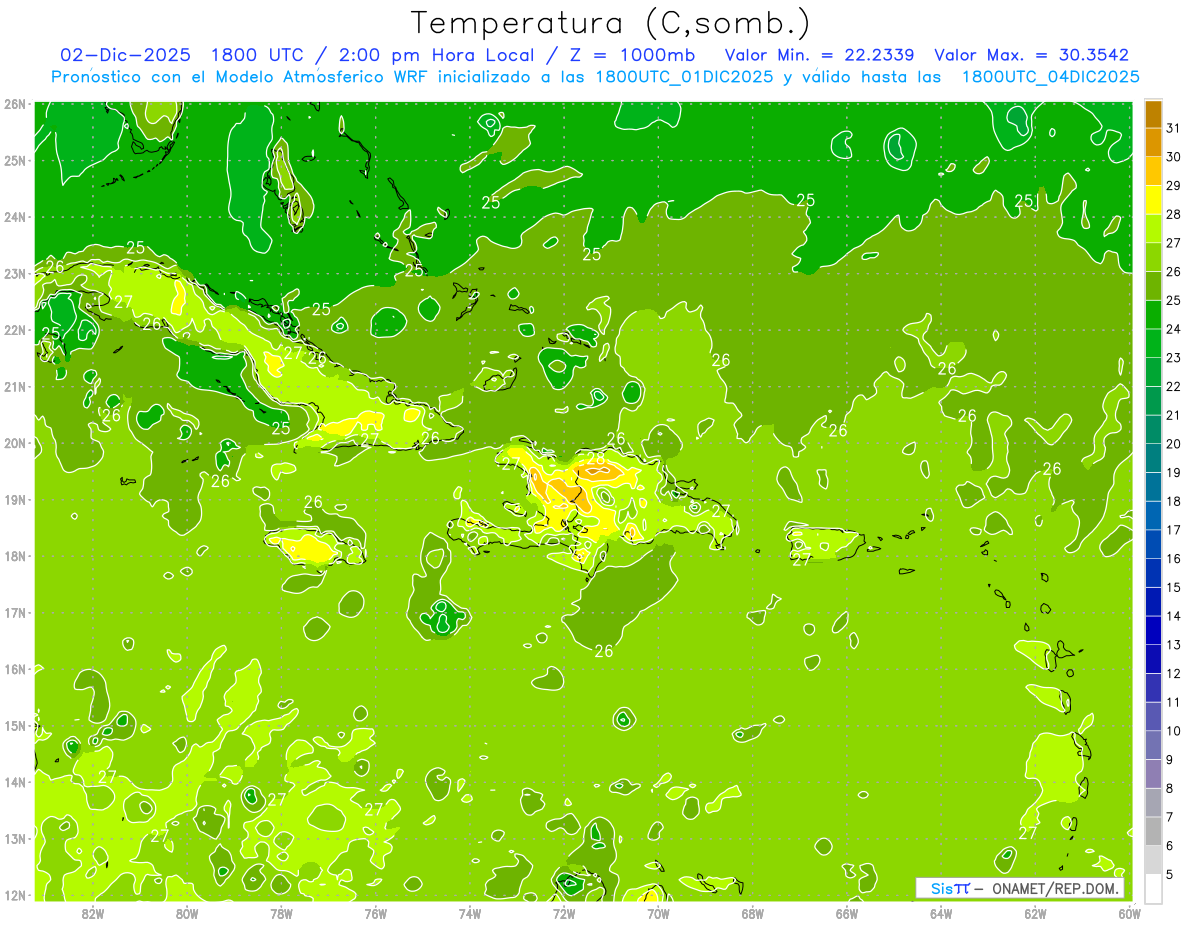
Task: Click the 80W longitude axis label
Action: [x=187, y=913]
